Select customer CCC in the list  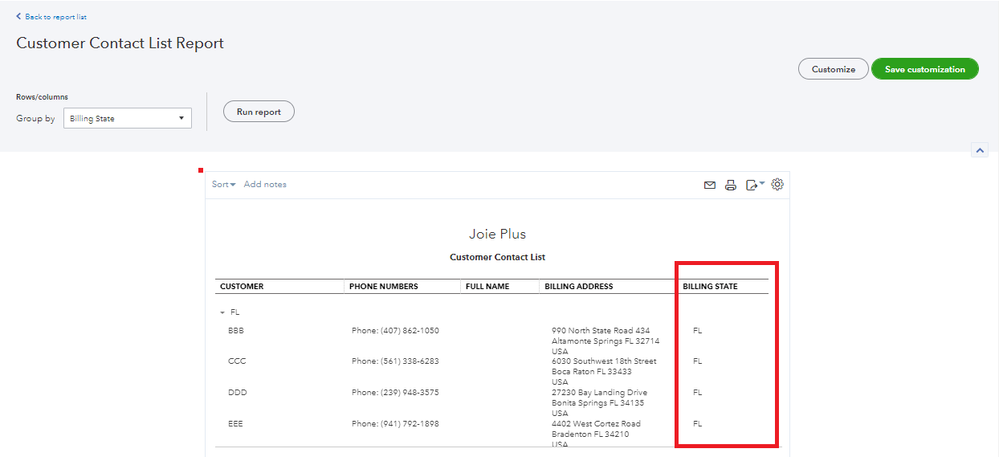coord(237,361)
